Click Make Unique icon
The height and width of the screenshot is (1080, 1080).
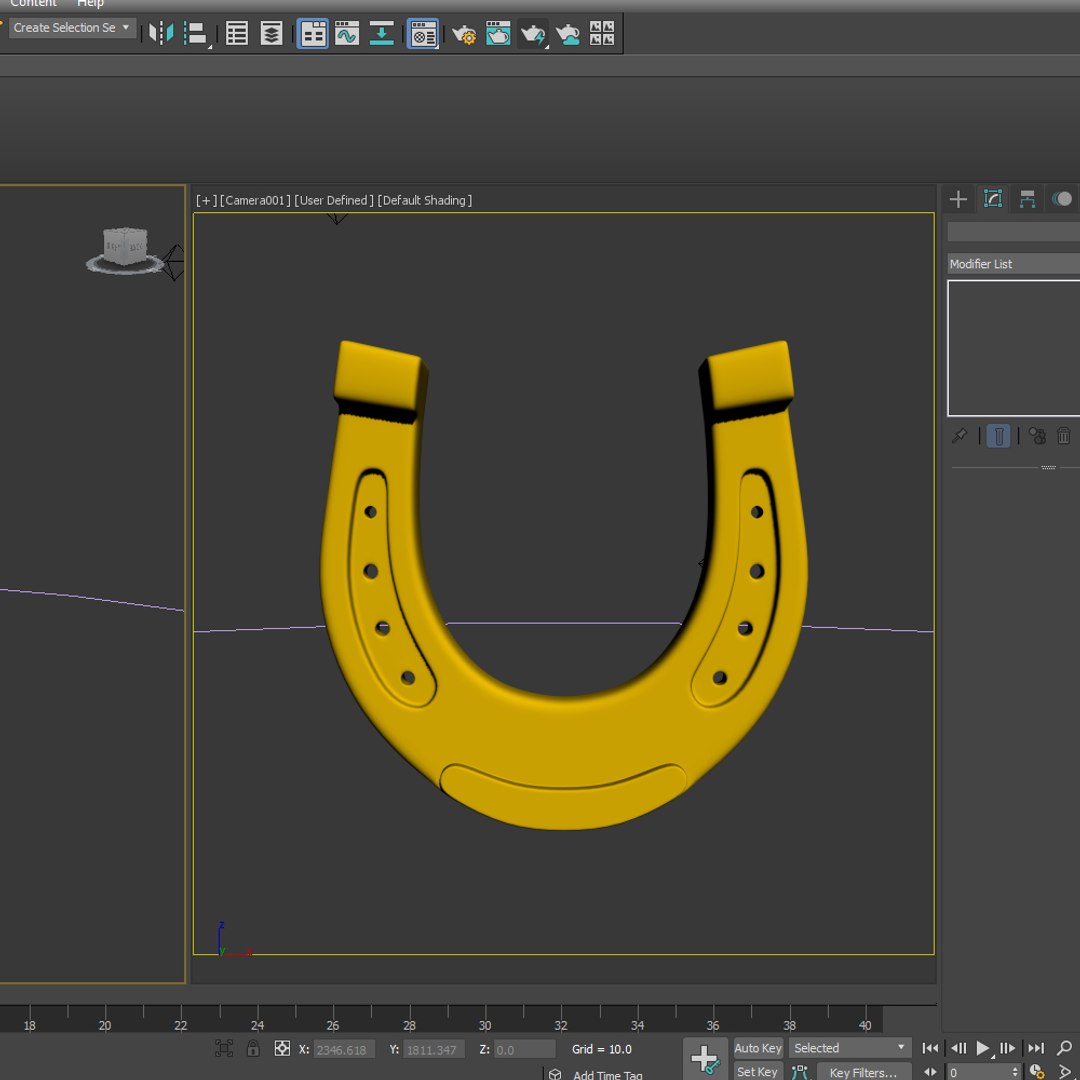coord(1037,435)
